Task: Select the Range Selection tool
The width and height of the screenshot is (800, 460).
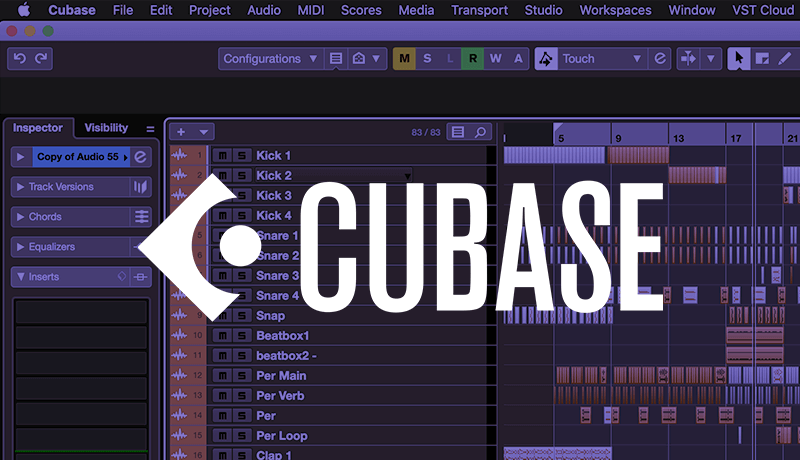Action: 762,59
